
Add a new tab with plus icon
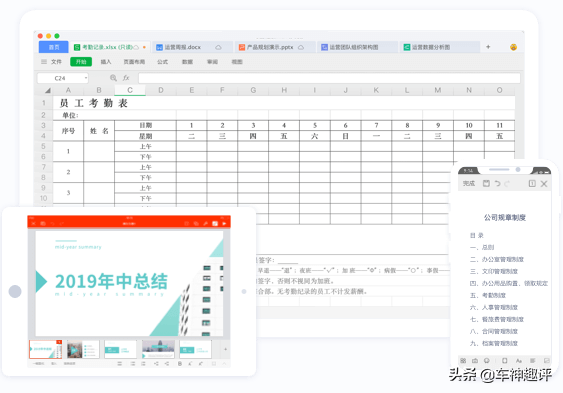488,47
